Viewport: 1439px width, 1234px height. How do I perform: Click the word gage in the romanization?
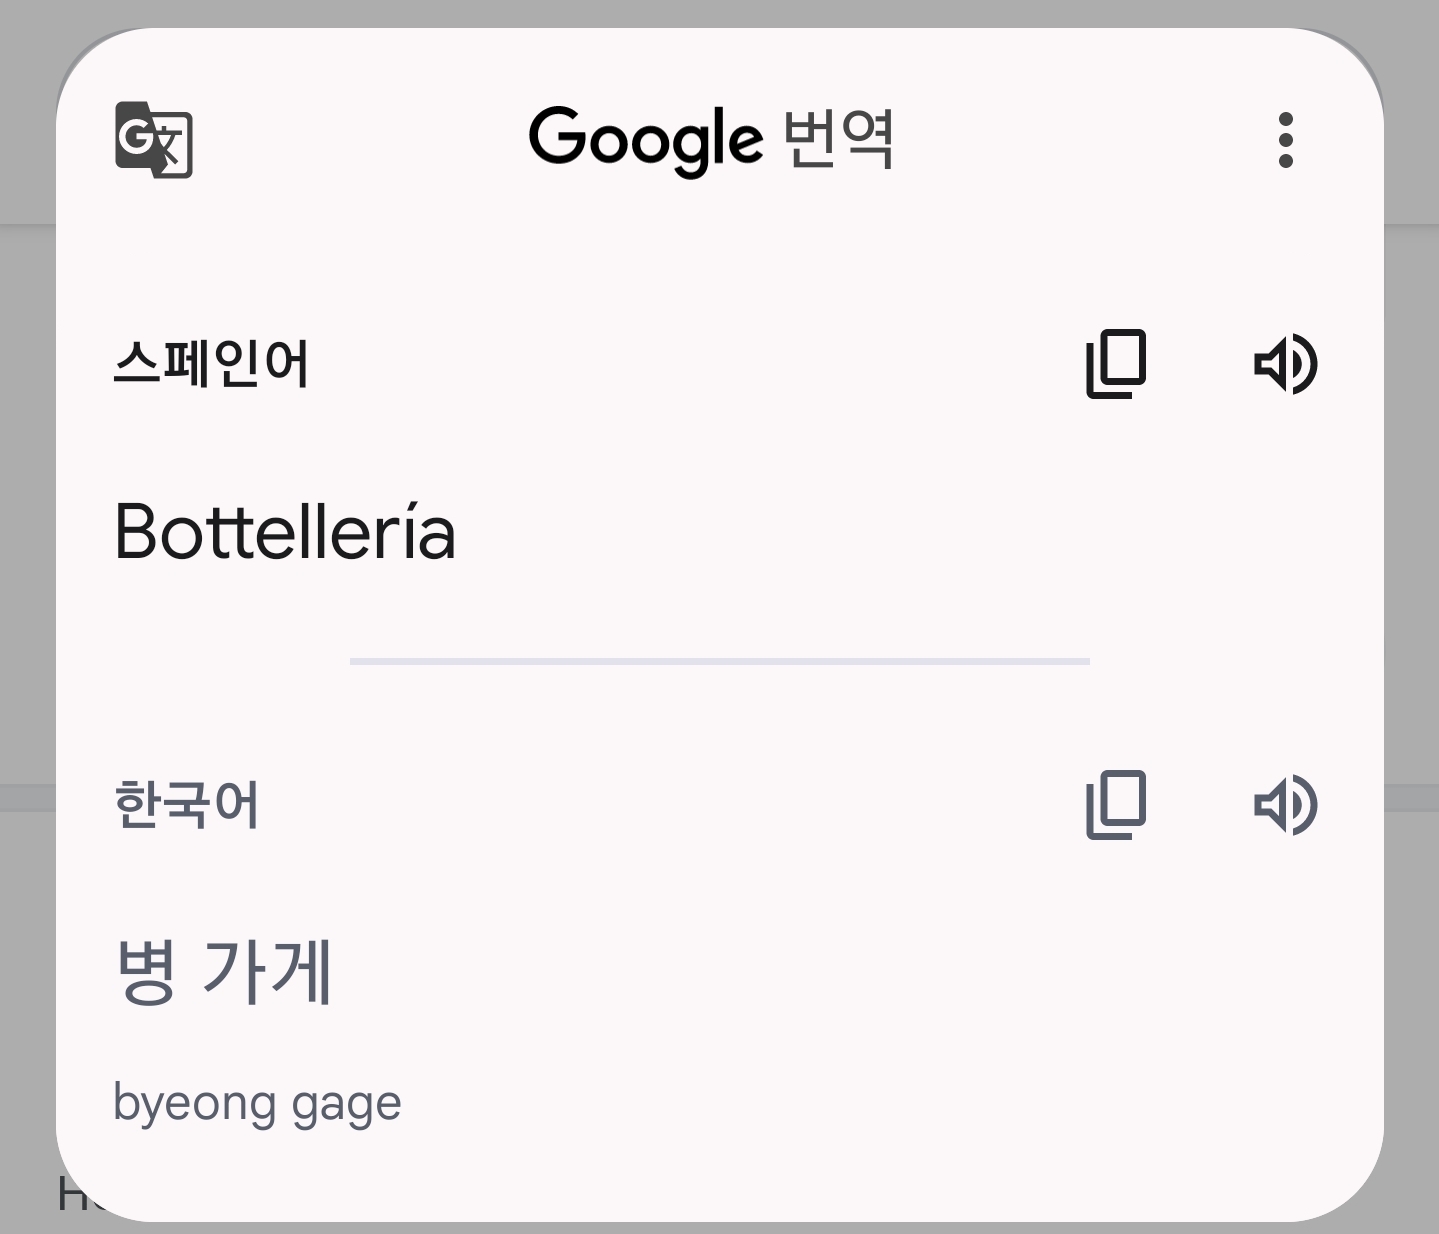click(346, 1106)
